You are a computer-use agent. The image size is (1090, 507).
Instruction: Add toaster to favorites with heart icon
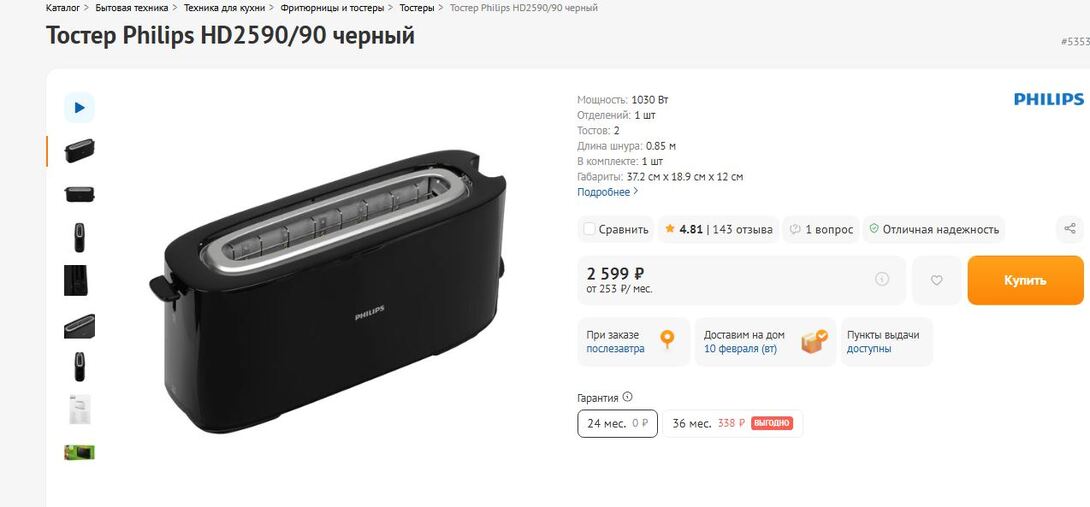tap(936, 280)
